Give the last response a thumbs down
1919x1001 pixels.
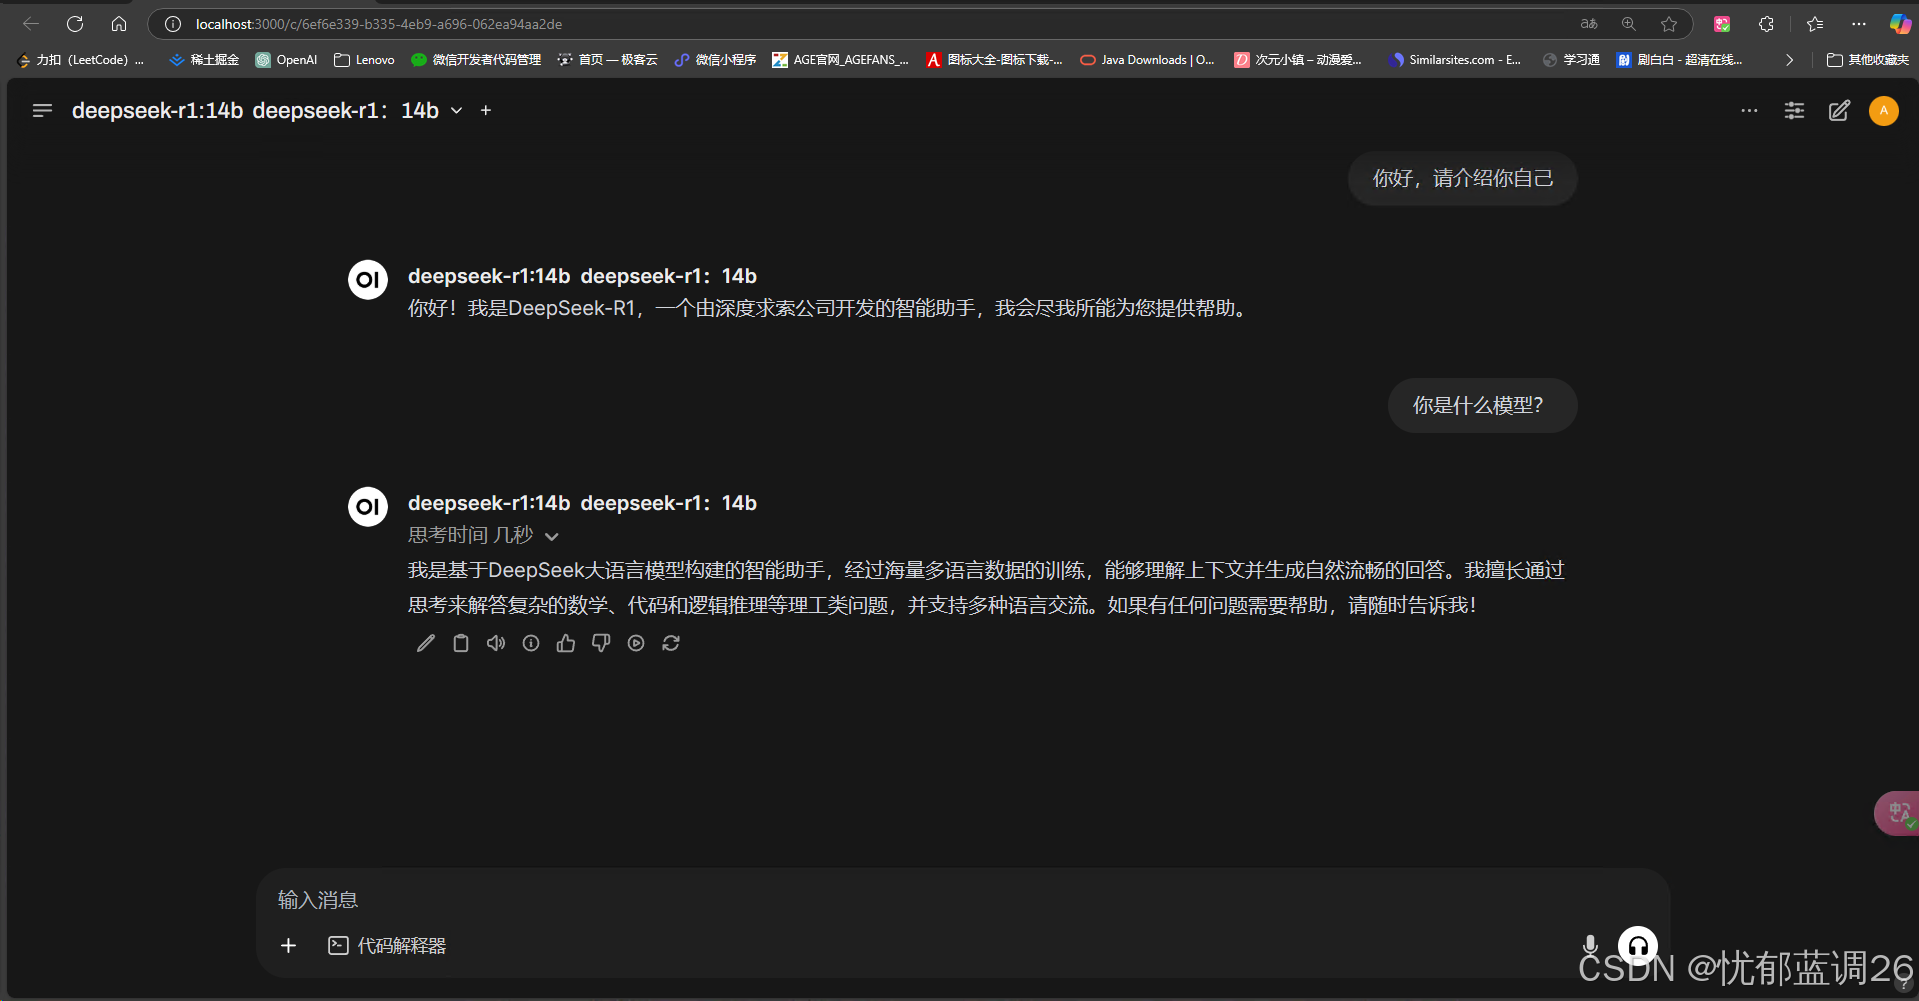(601, 643)
